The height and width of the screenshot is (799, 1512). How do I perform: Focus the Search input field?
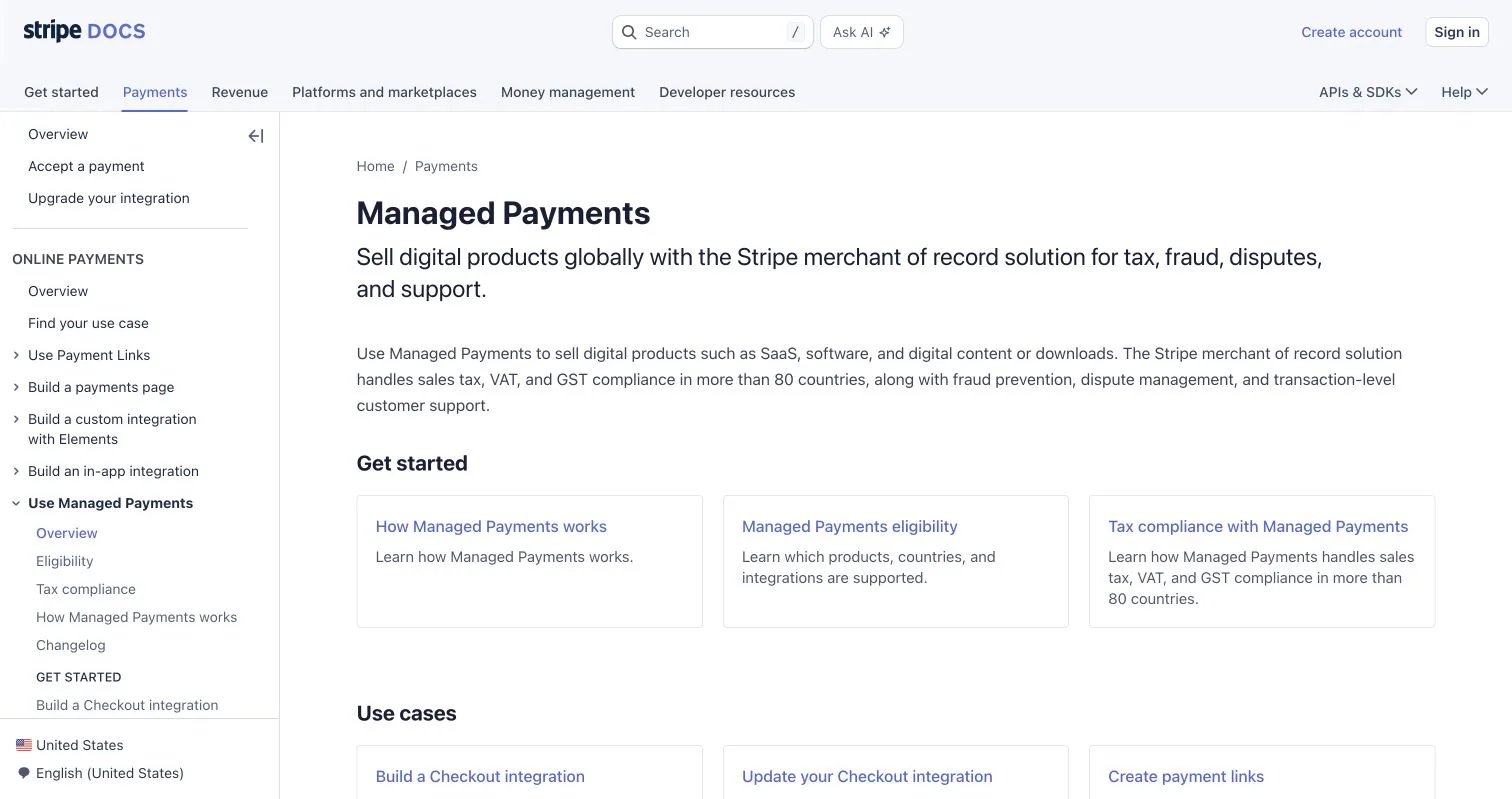coord(713,32)
